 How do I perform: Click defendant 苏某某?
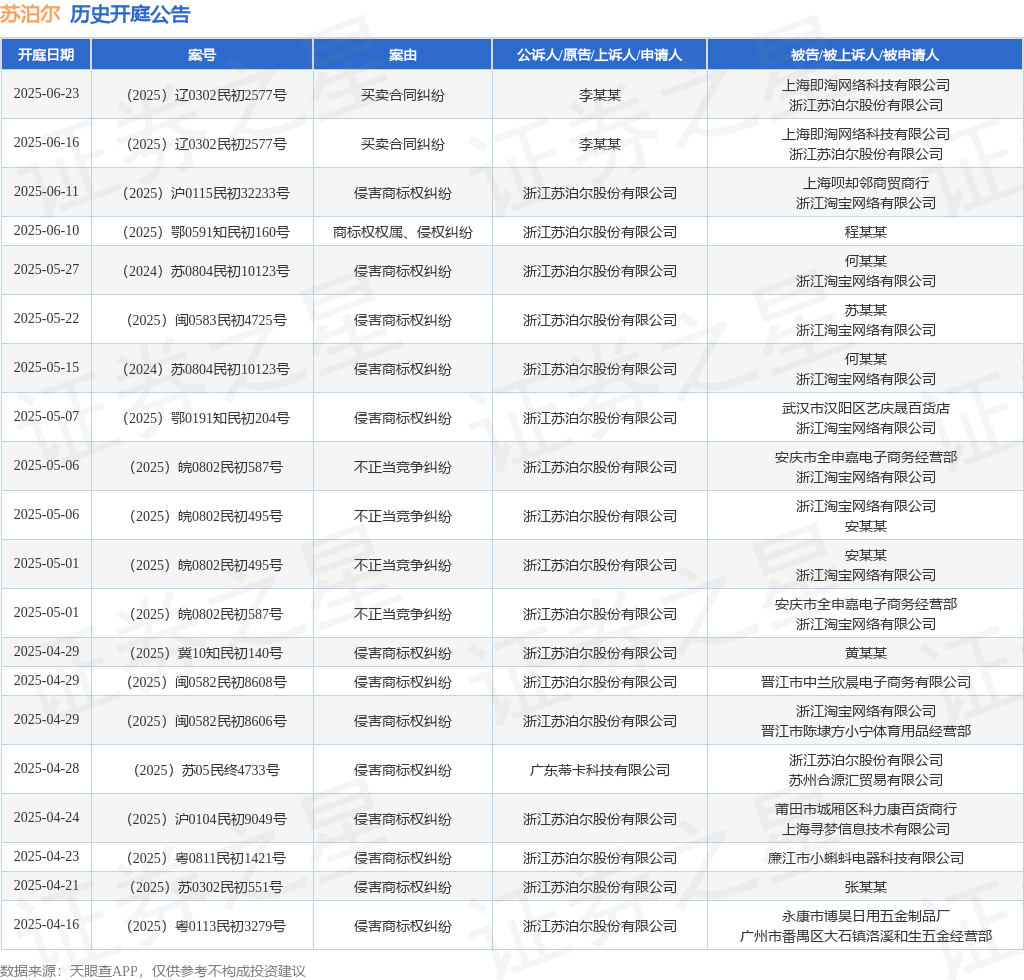865,310
